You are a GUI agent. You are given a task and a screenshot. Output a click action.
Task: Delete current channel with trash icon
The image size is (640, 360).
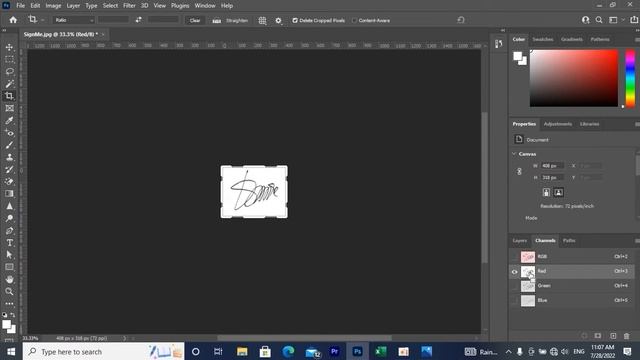(627, 336)
